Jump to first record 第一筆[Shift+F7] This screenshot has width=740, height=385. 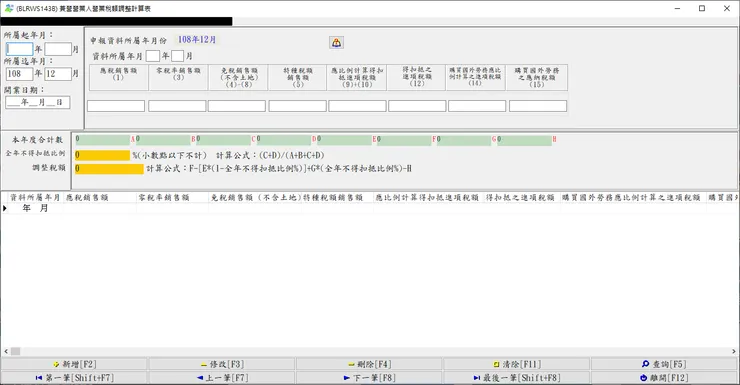click(74, 377)
